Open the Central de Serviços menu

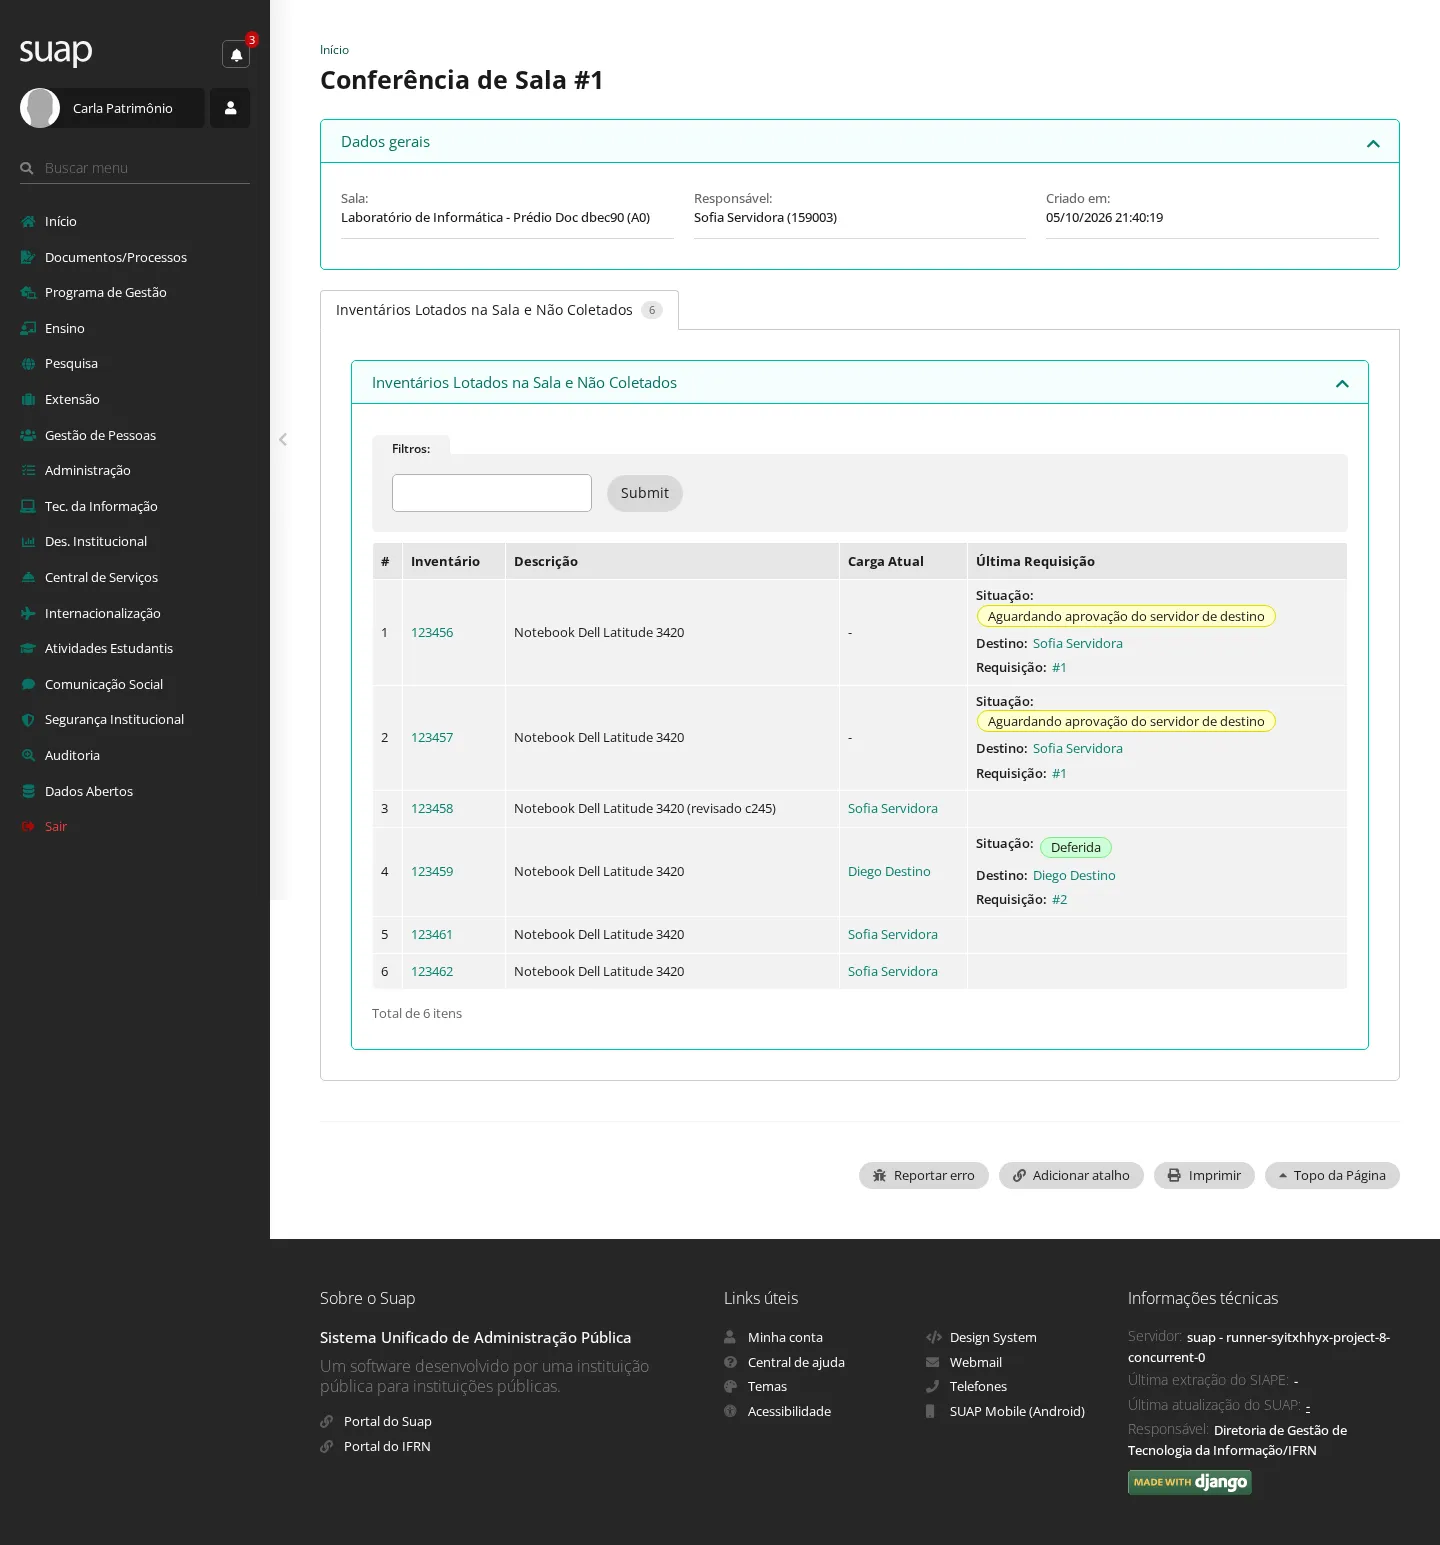[x=102, y=577]
